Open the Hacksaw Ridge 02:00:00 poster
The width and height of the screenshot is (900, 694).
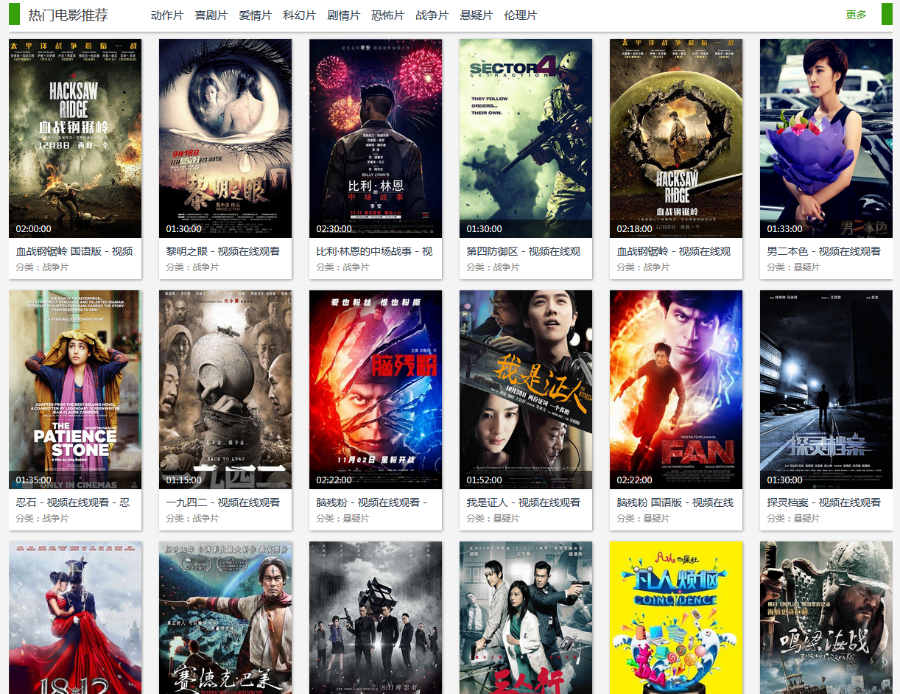tap(75, 138)
